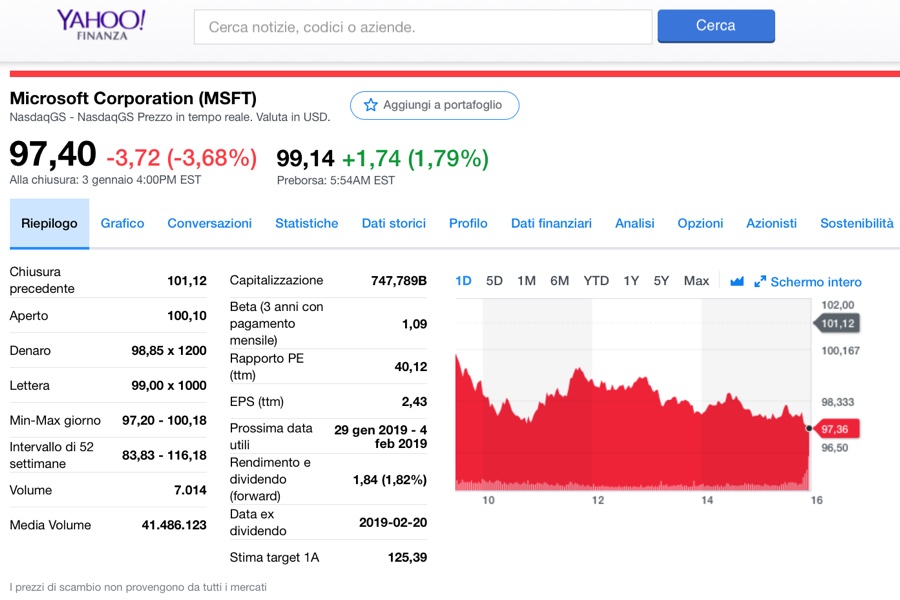Open the Opzioni tab
900x600 pixels.
tap(700, 223)
